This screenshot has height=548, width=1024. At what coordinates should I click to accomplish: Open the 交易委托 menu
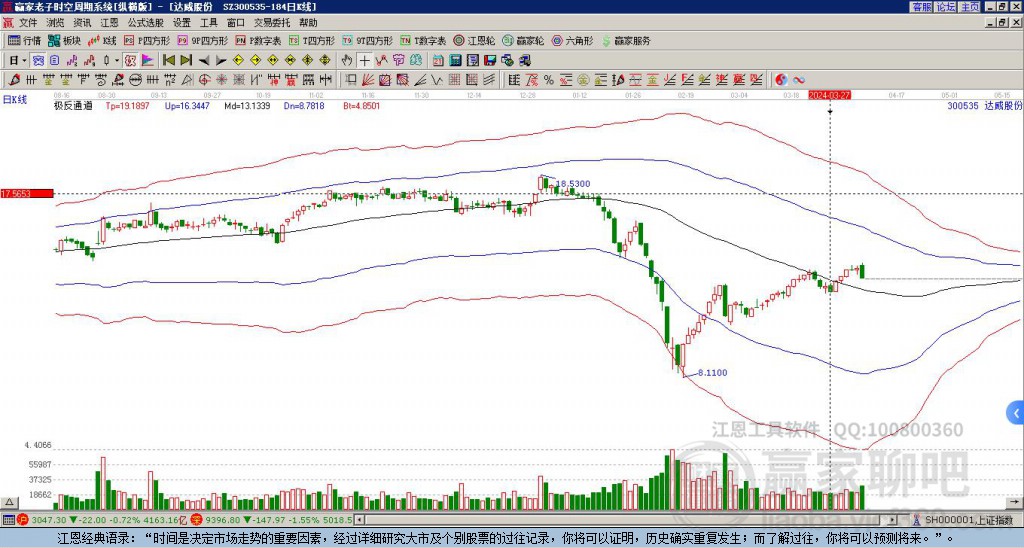tap(272, 23)
